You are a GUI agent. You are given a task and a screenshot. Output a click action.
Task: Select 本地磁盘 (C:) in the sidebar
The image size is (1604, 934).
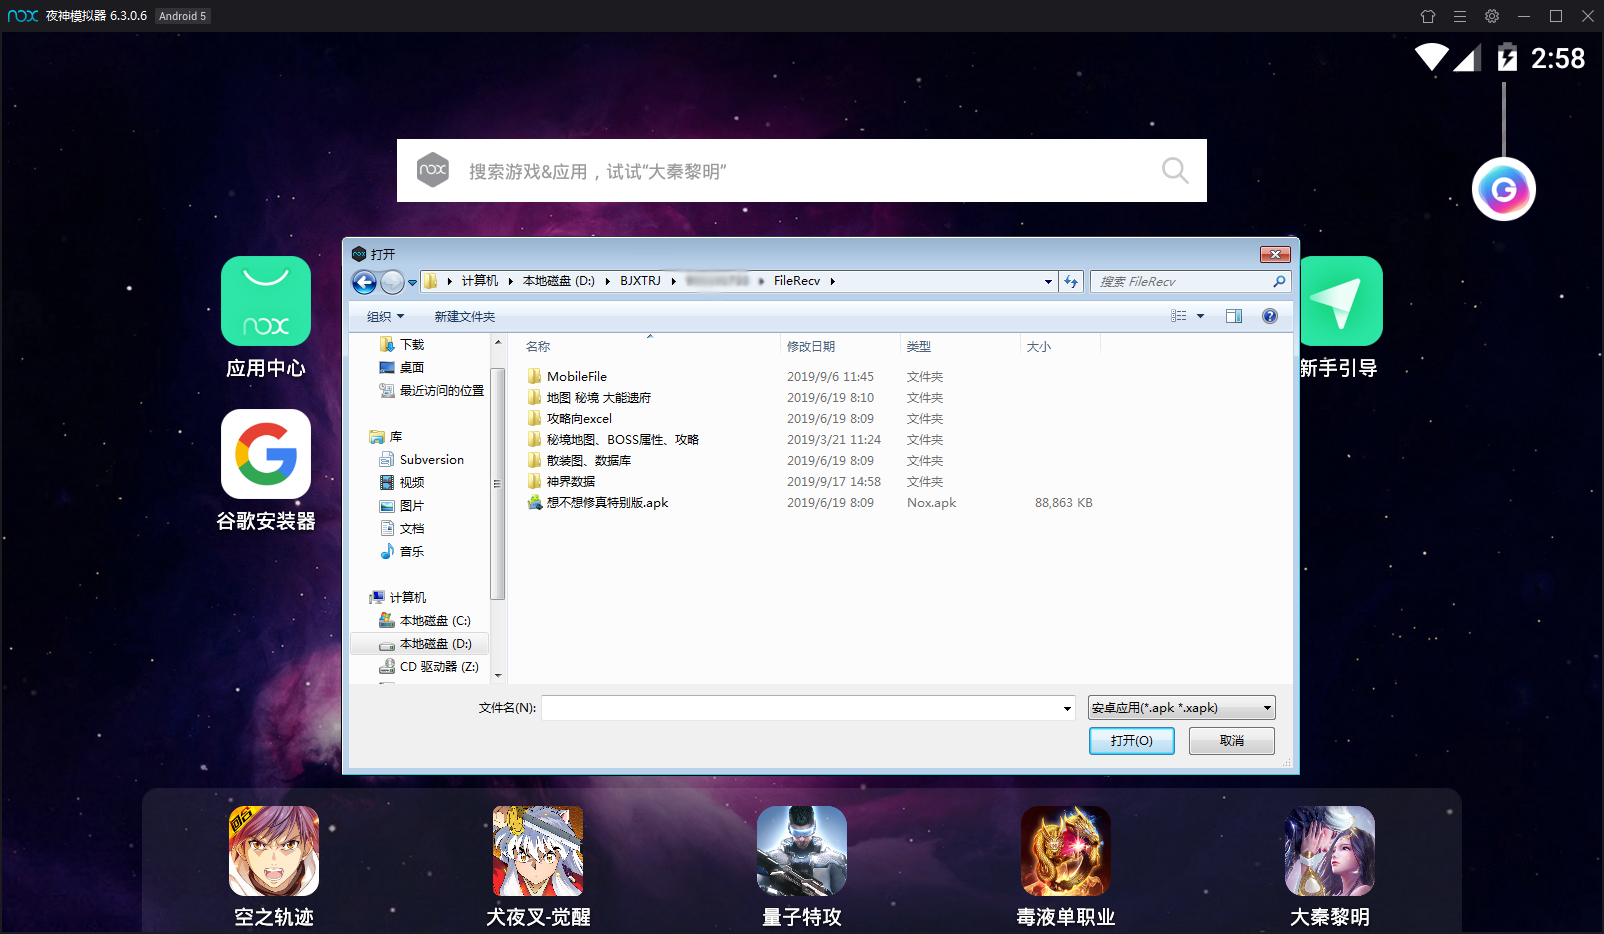[429, 620]
